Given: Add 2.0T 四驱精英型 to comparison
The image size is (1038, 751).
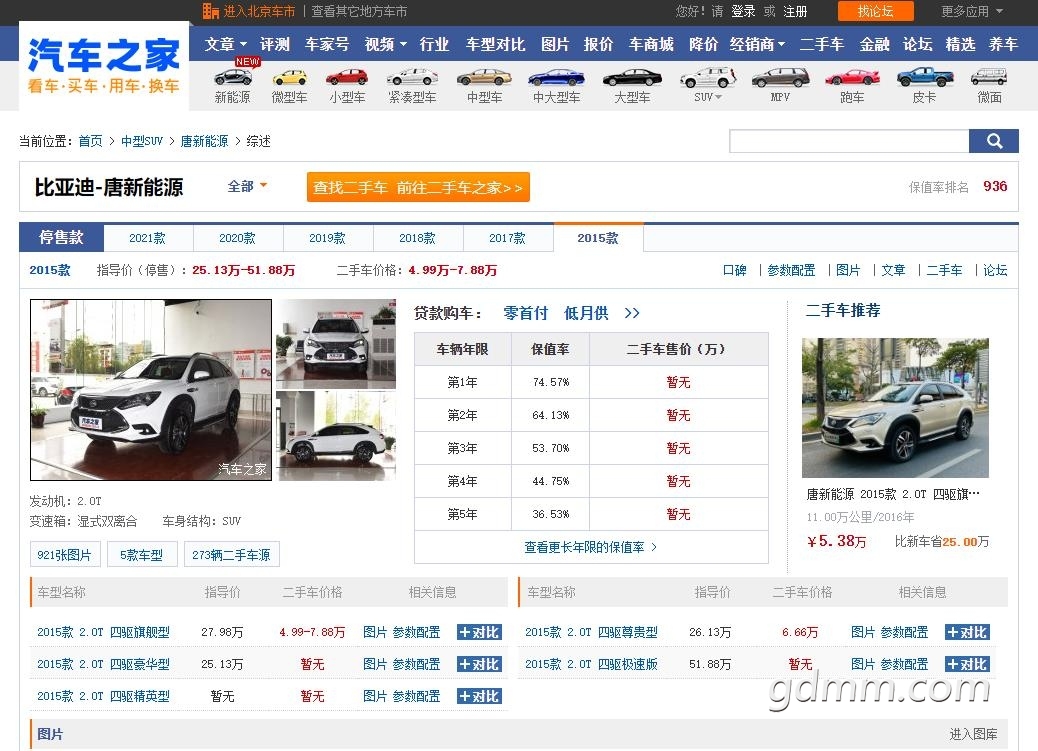Looking at the screenshot, I should coord(479,696).
